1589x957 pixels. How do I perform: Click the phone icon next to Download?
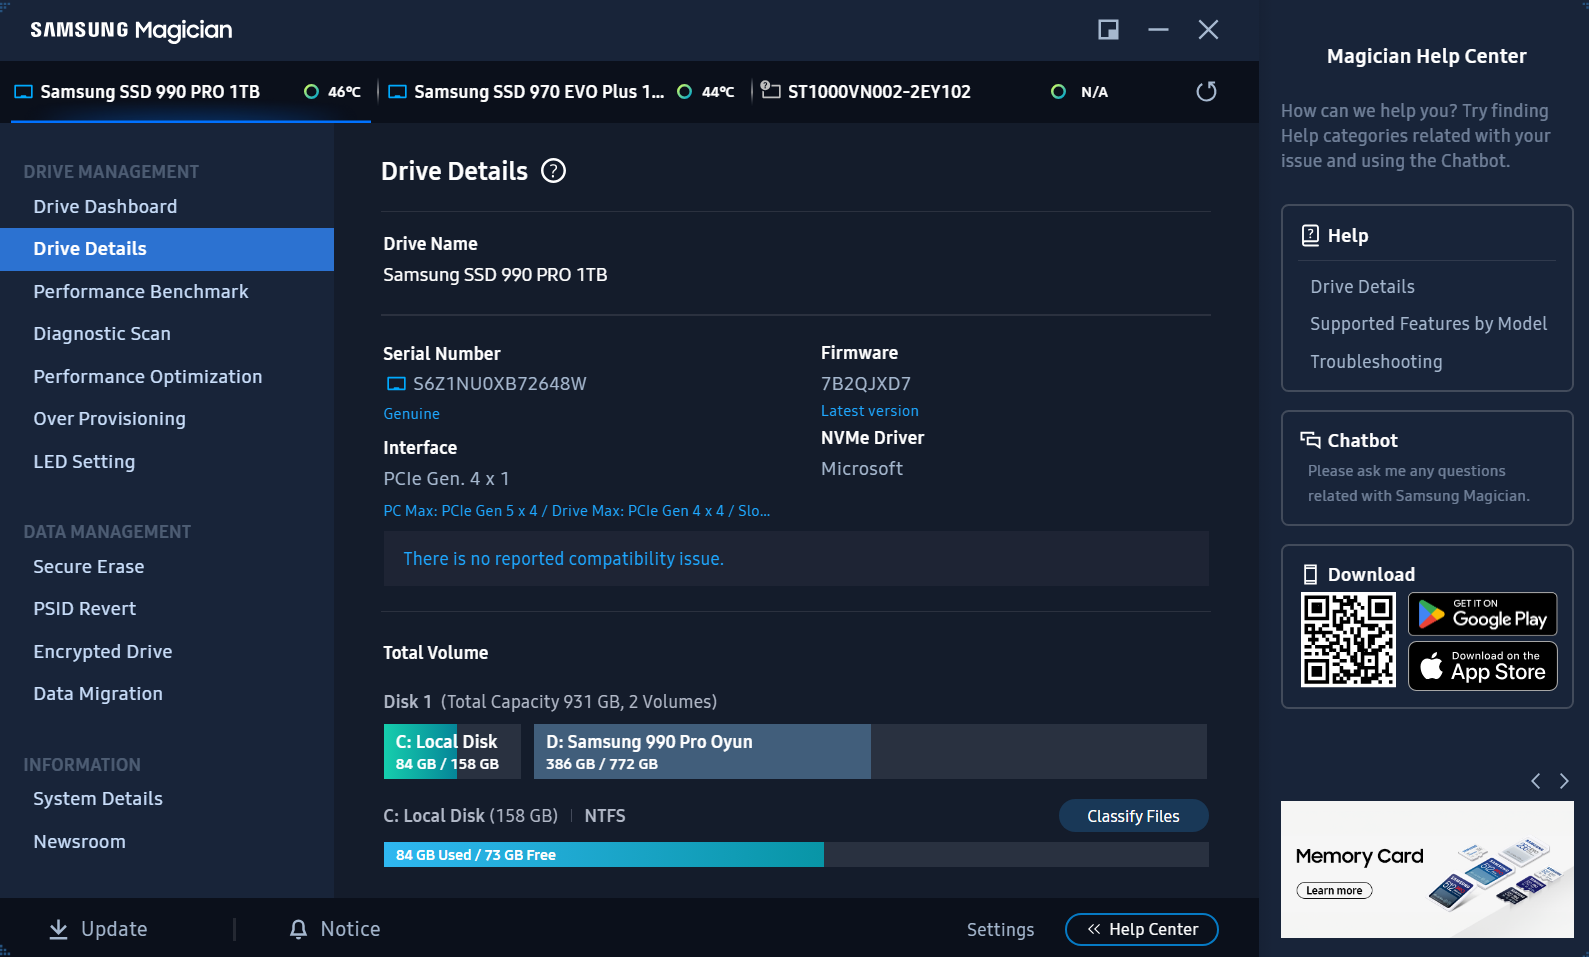[1310, 574]
